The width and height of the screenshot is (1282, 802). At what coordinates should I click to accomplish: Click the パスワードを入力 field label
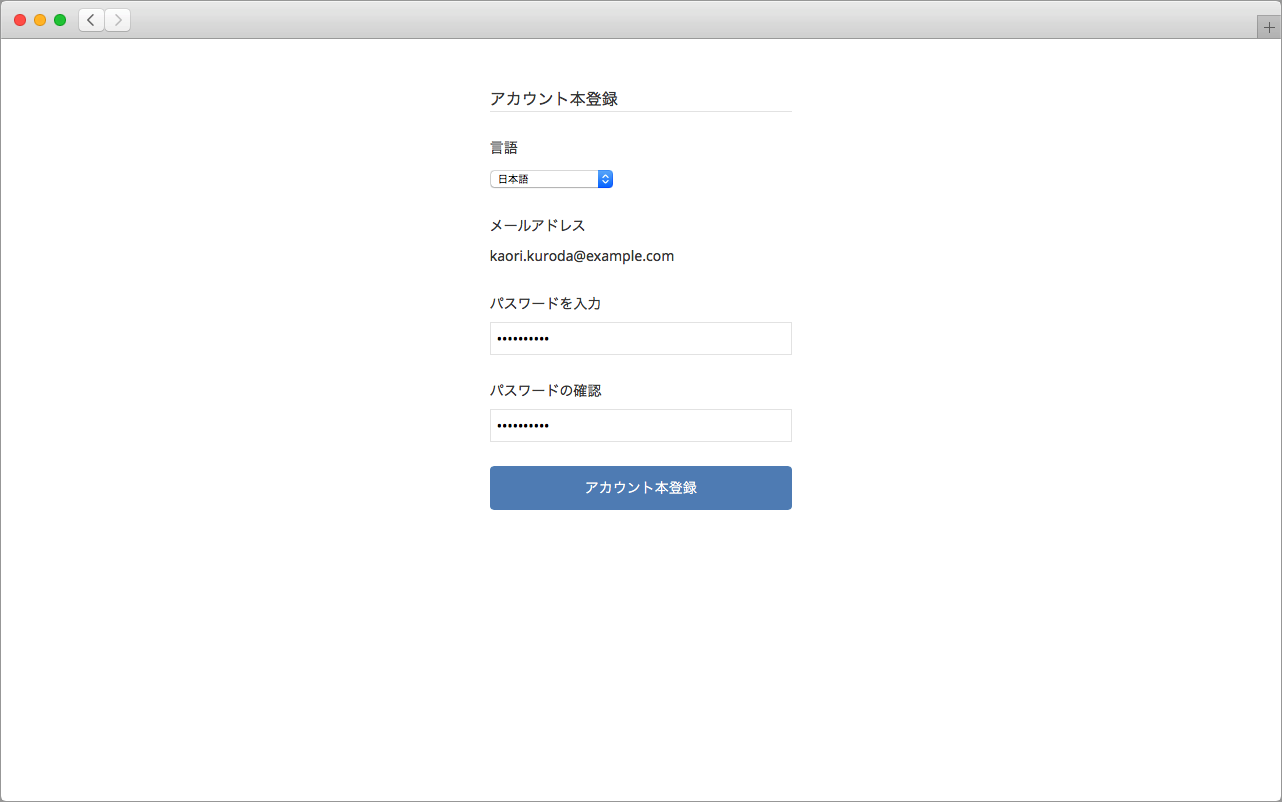tap(545, 303)
